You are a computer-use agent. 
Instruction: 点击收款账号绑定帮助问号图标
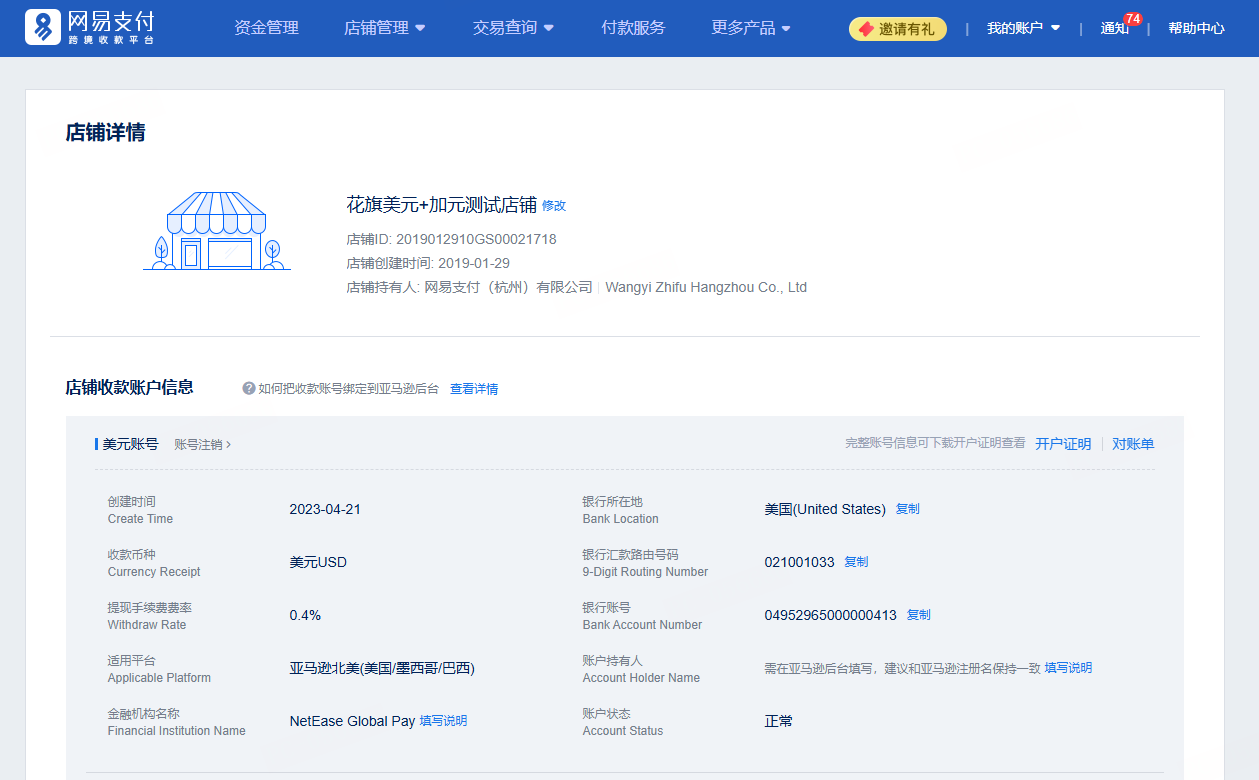247,388
